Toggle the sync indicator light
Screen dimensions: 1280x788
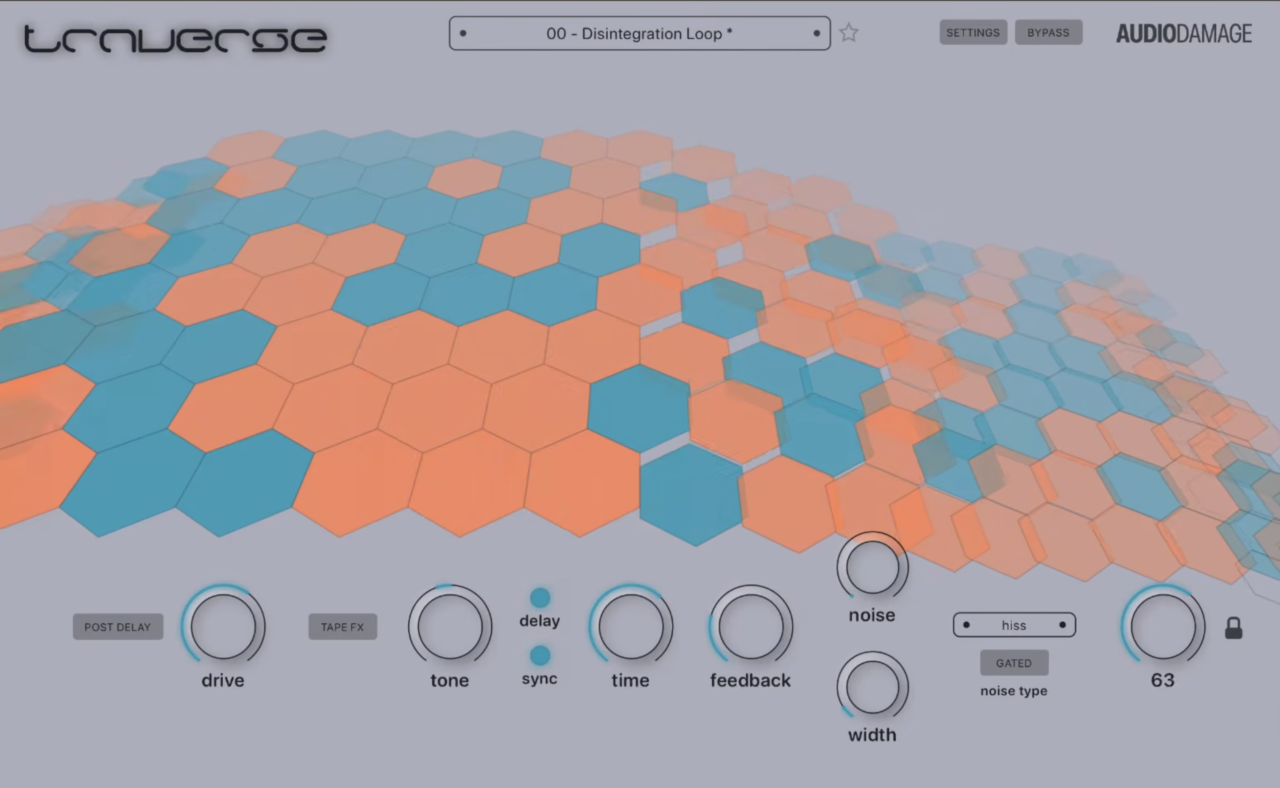(540, 656)
